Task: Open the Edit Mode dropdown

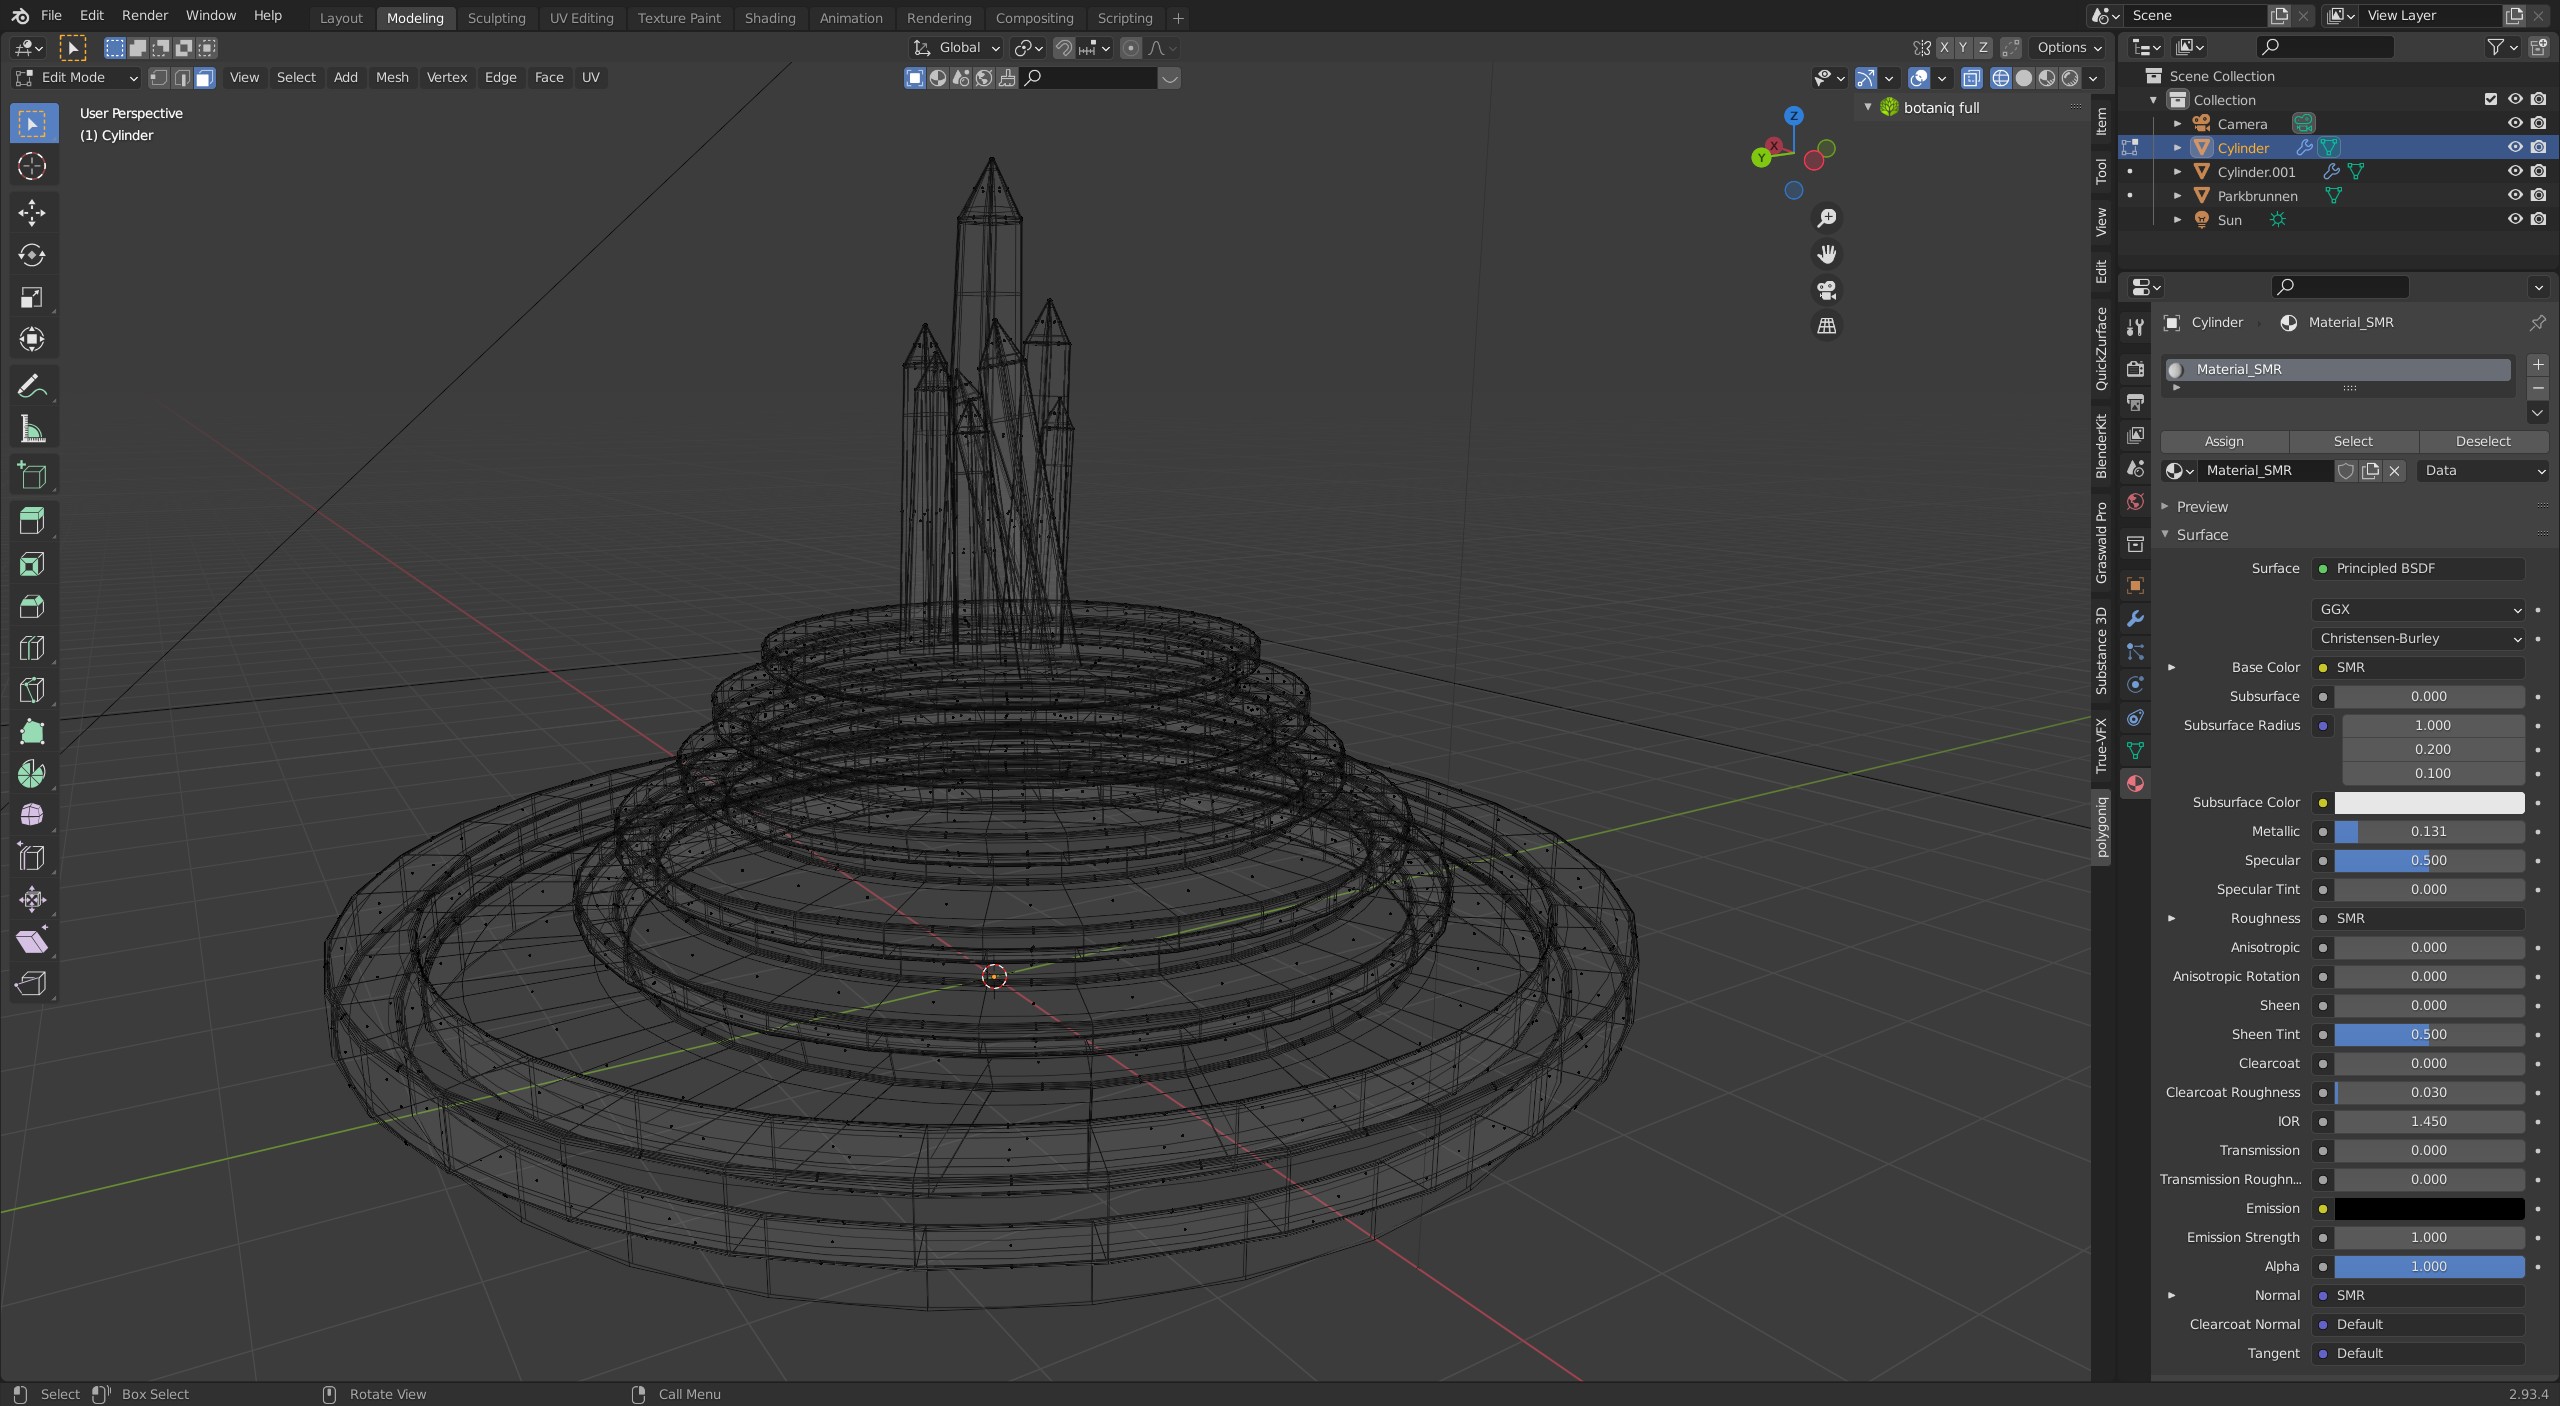Action: tap(76, 78)
